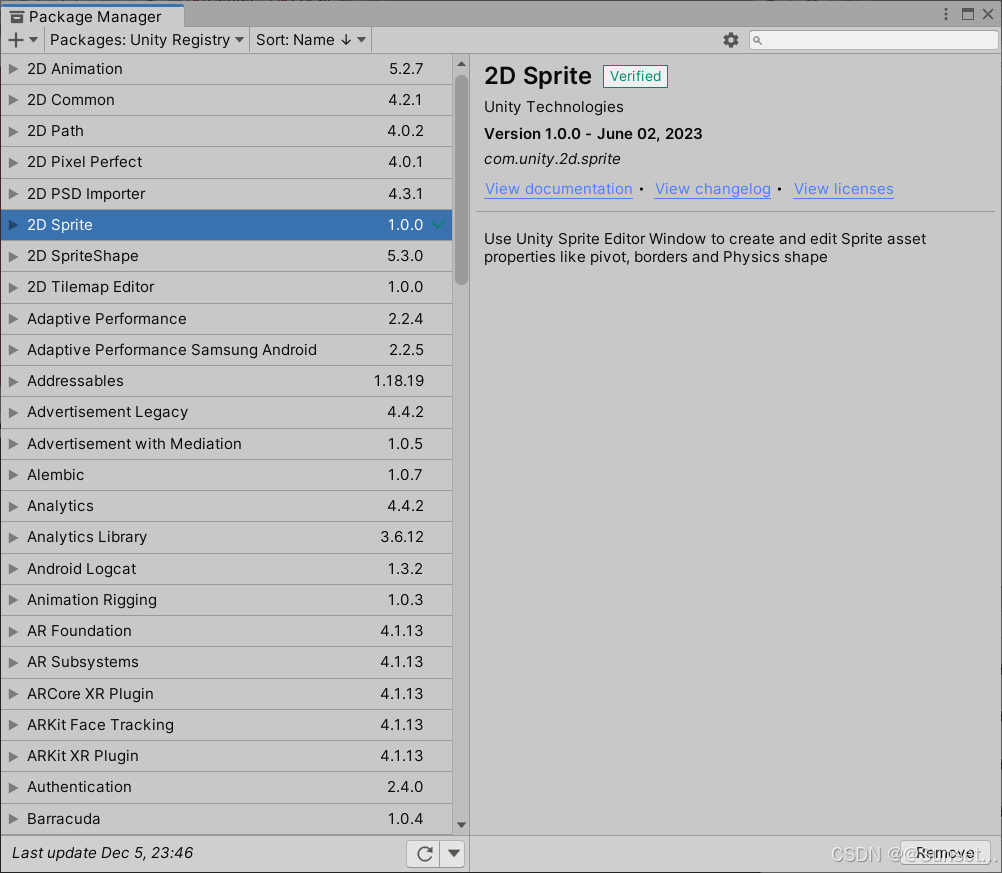Open Sort: Name dropdown
The height and width of the screenshot is (873, 1002).
pyautogui.click(x=311, y=40)
